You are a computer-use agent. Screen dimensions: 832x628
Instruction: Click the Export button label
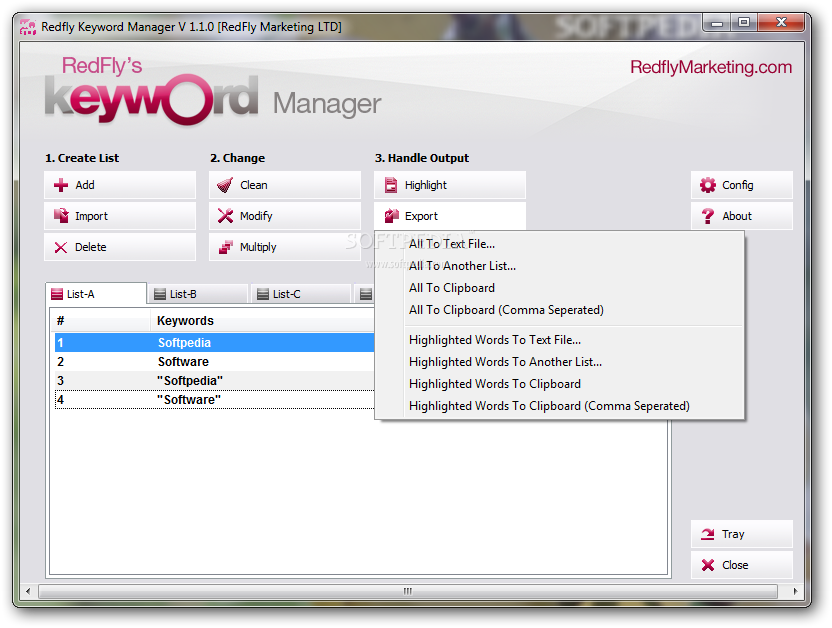[x=421, y=216]
